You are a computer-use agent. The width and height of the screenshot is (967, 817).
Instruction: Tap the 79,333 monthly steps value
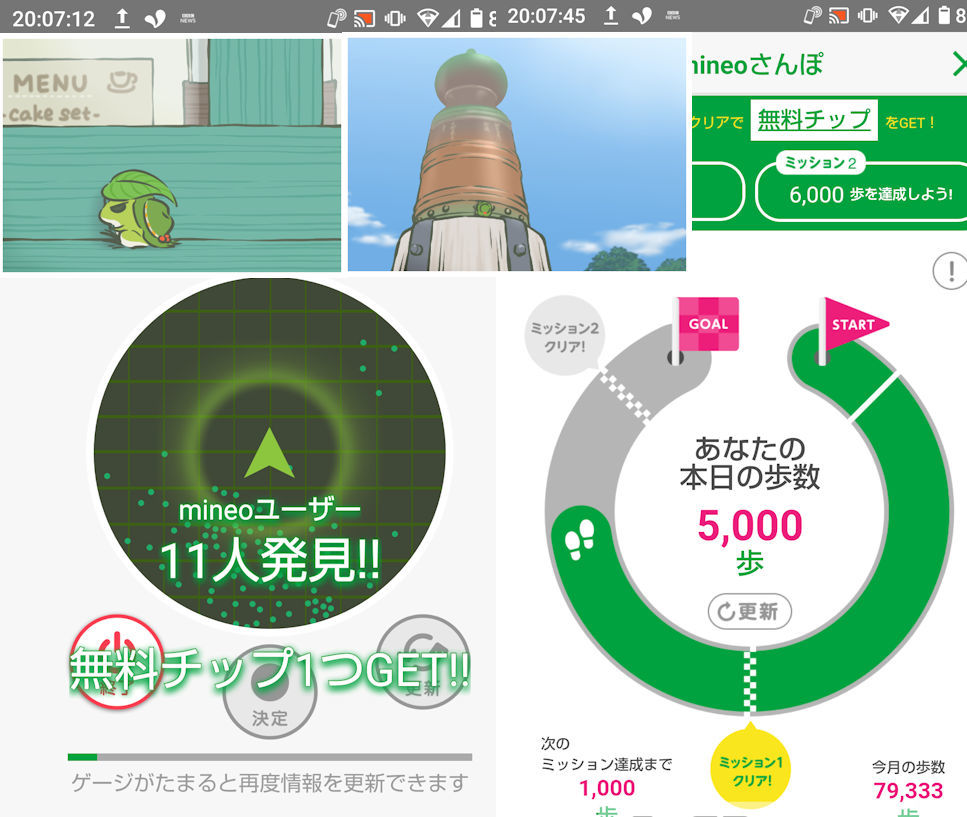908,790
